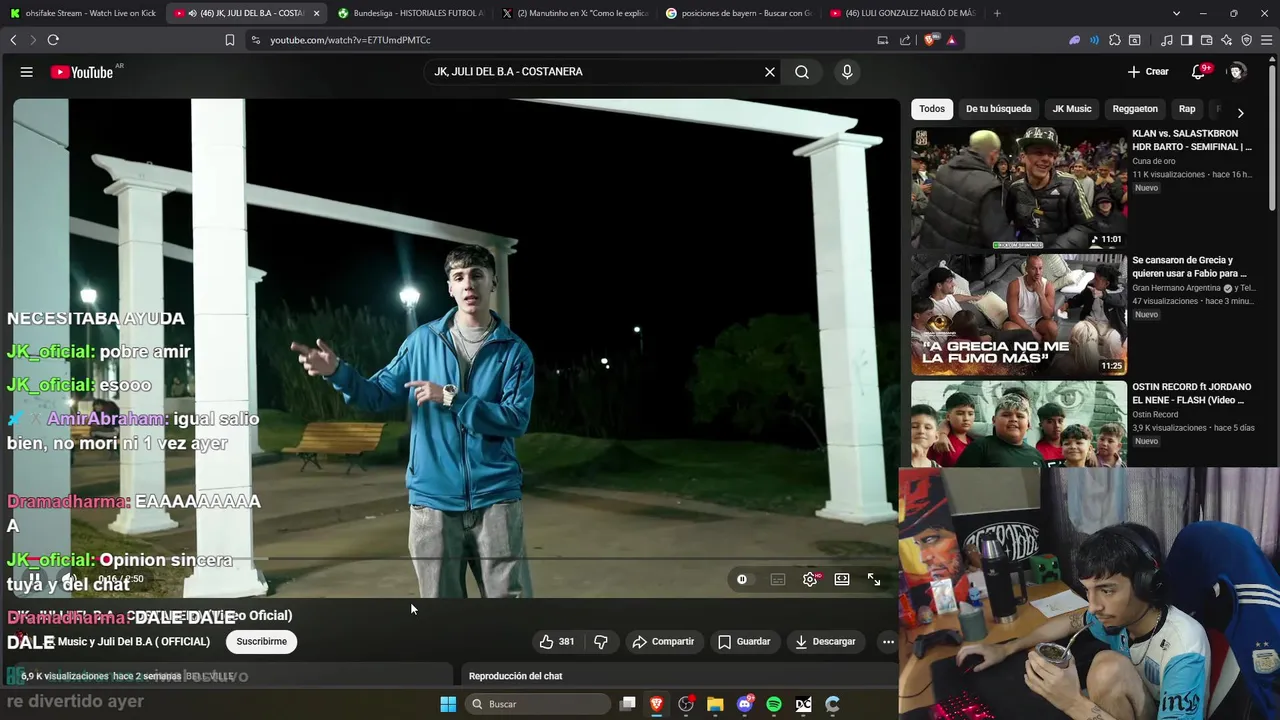Open the browser extensions puzzle icon
Screen dimensions: 1280x720
[x=1115, y=40]
